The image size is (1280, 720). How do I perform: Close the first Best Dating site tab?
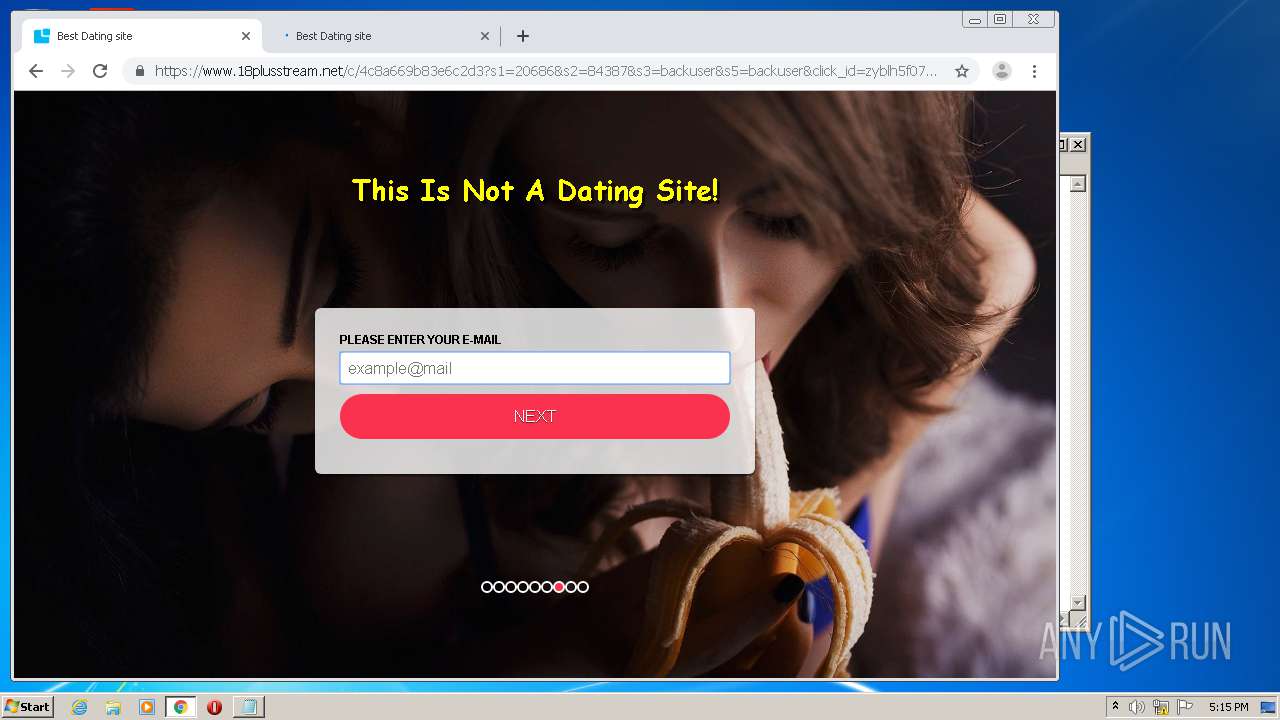point(246,36)
